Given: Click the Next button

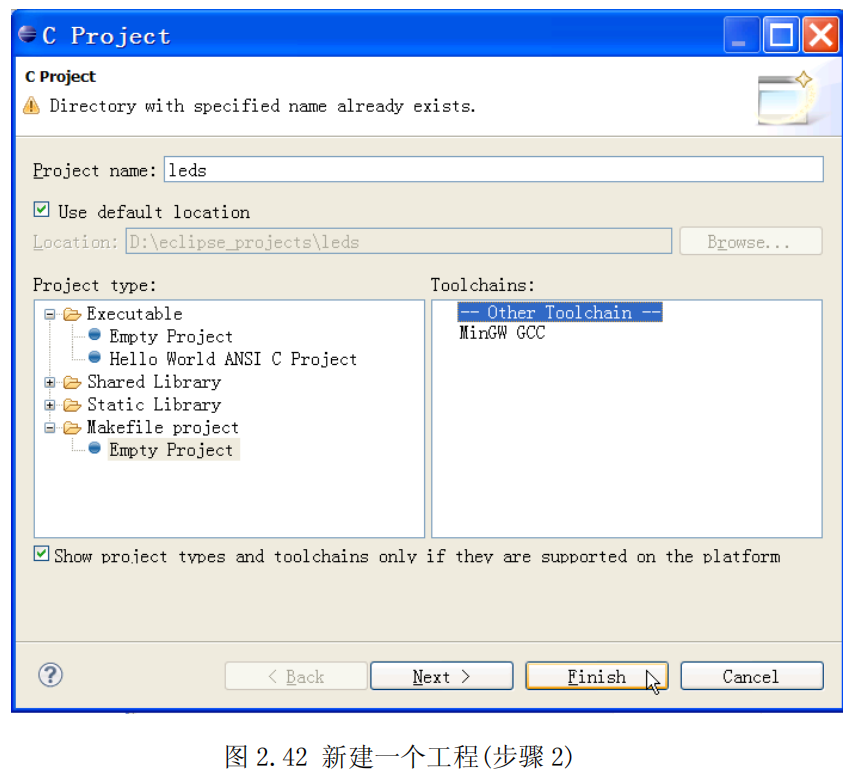Looking at the screenshot, I should pos(441,675).
